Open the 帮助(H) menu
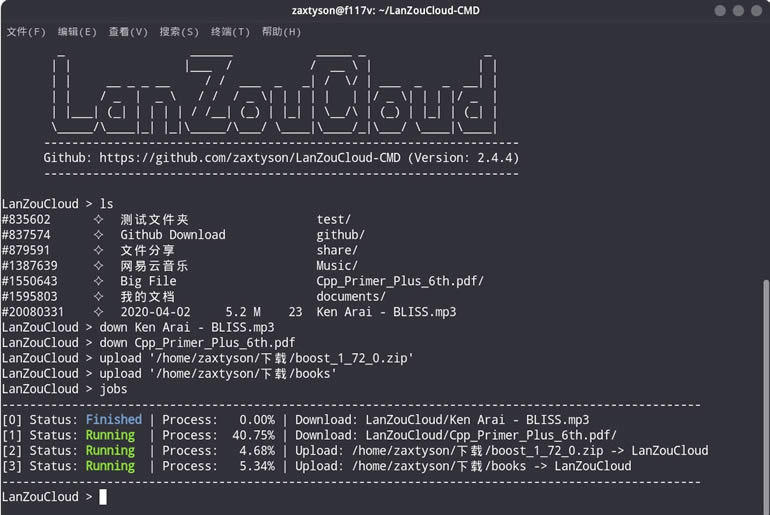The height and width of the screenshot is (515, 770). pos(281,32)
